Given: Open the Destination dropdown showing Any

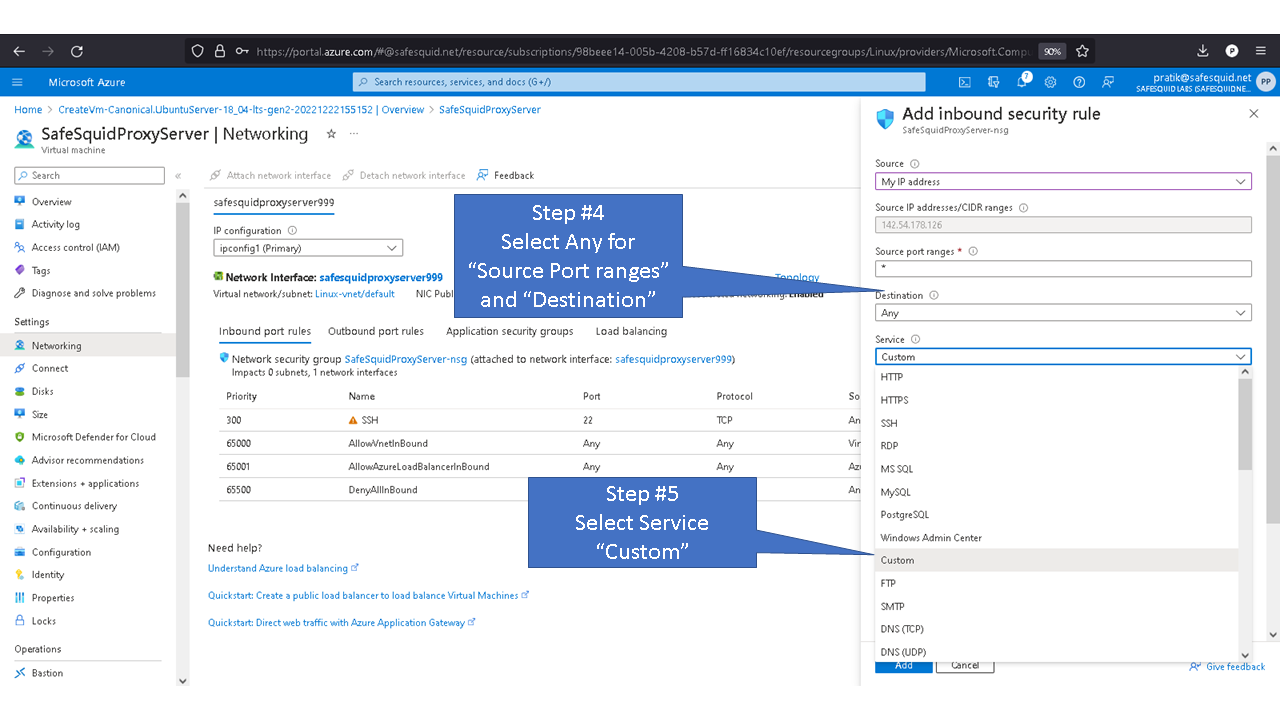Looking at the screenshot, I should point(1063,313).
